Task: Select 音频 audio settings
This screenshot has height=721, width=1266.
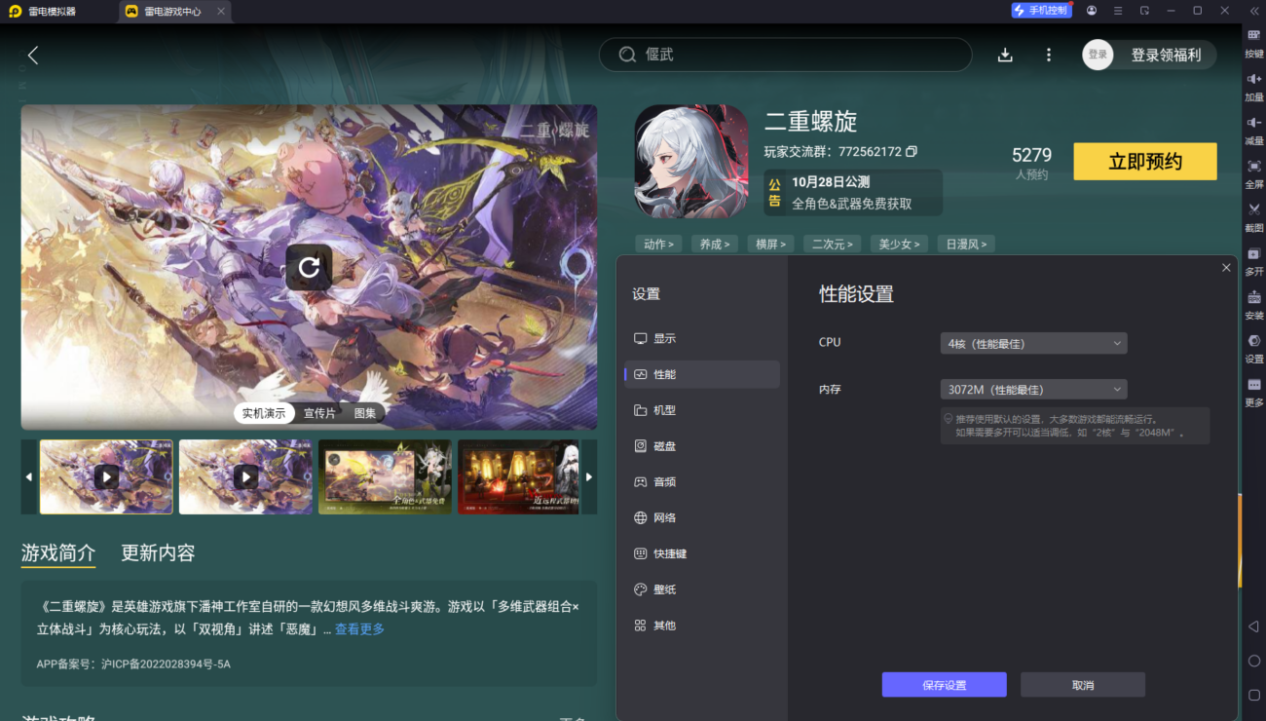Action: tap(701, 482)
